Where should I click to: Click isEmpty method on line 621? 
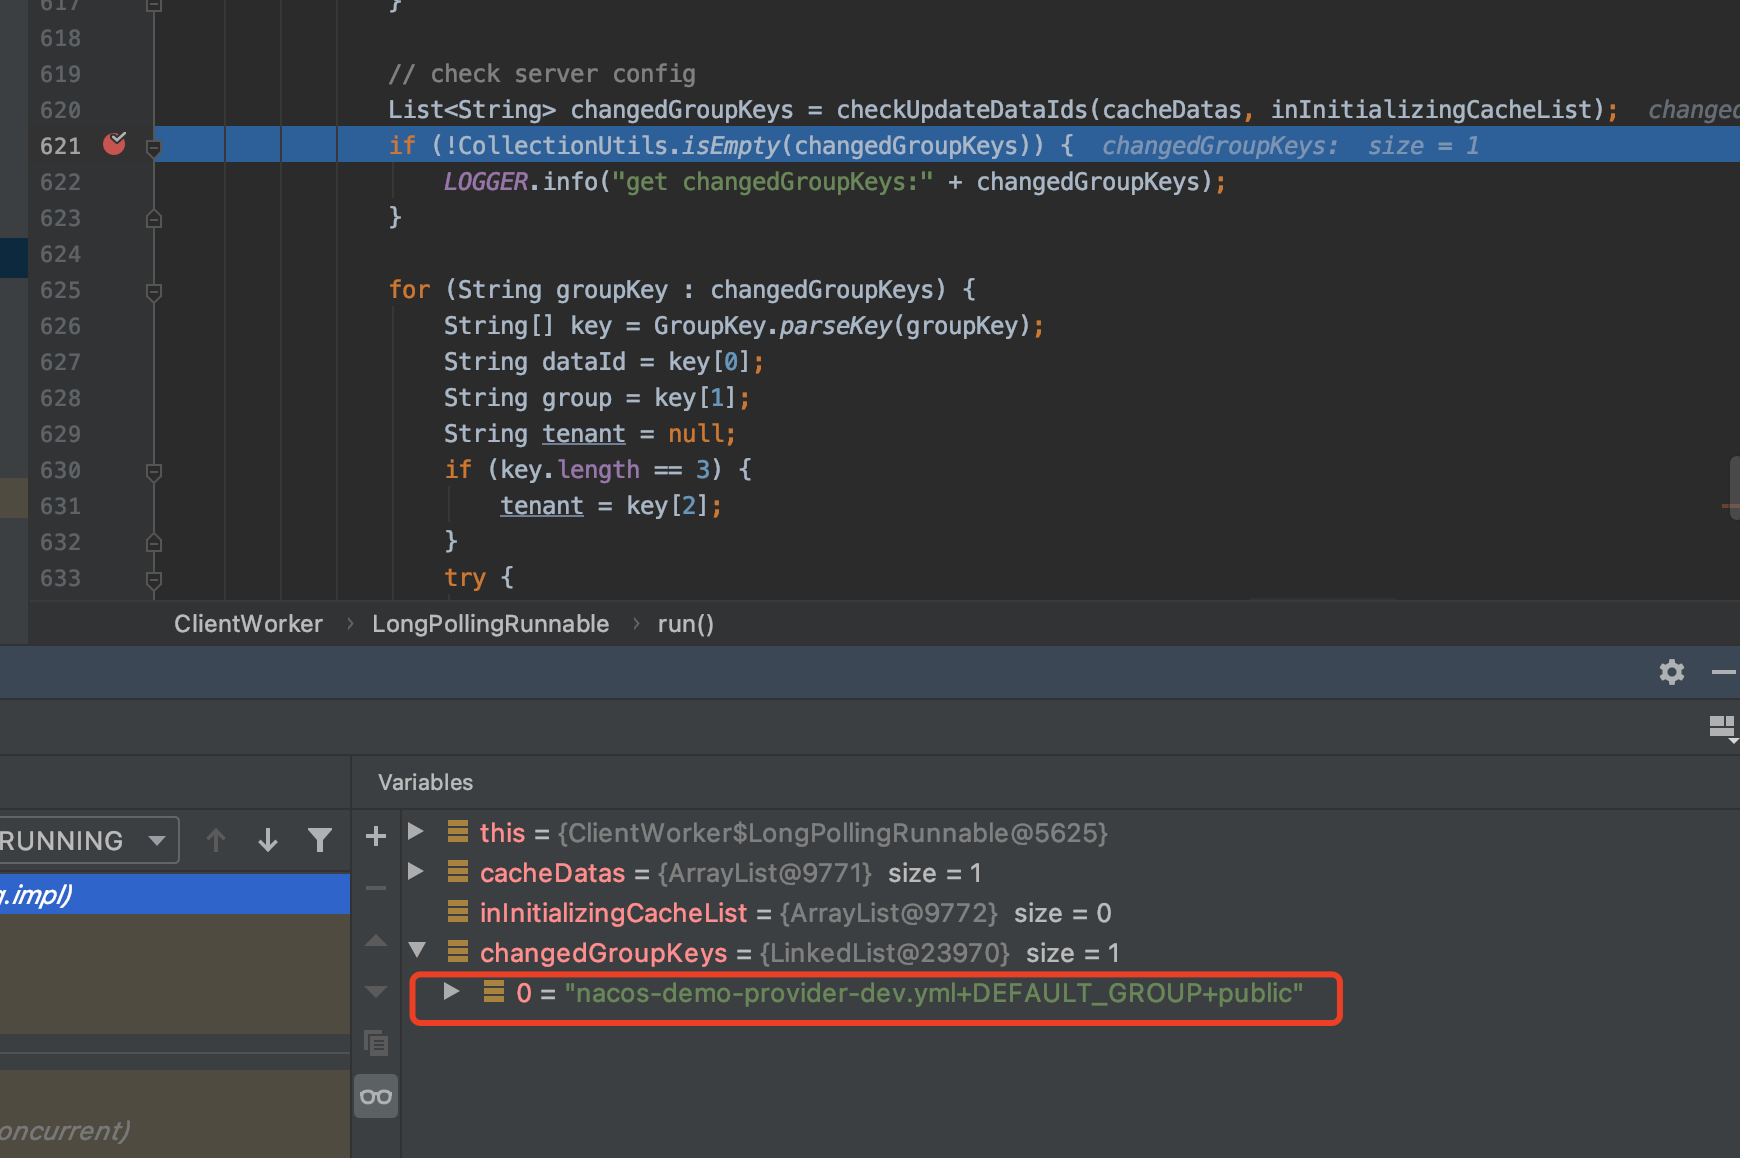point(730,146)
